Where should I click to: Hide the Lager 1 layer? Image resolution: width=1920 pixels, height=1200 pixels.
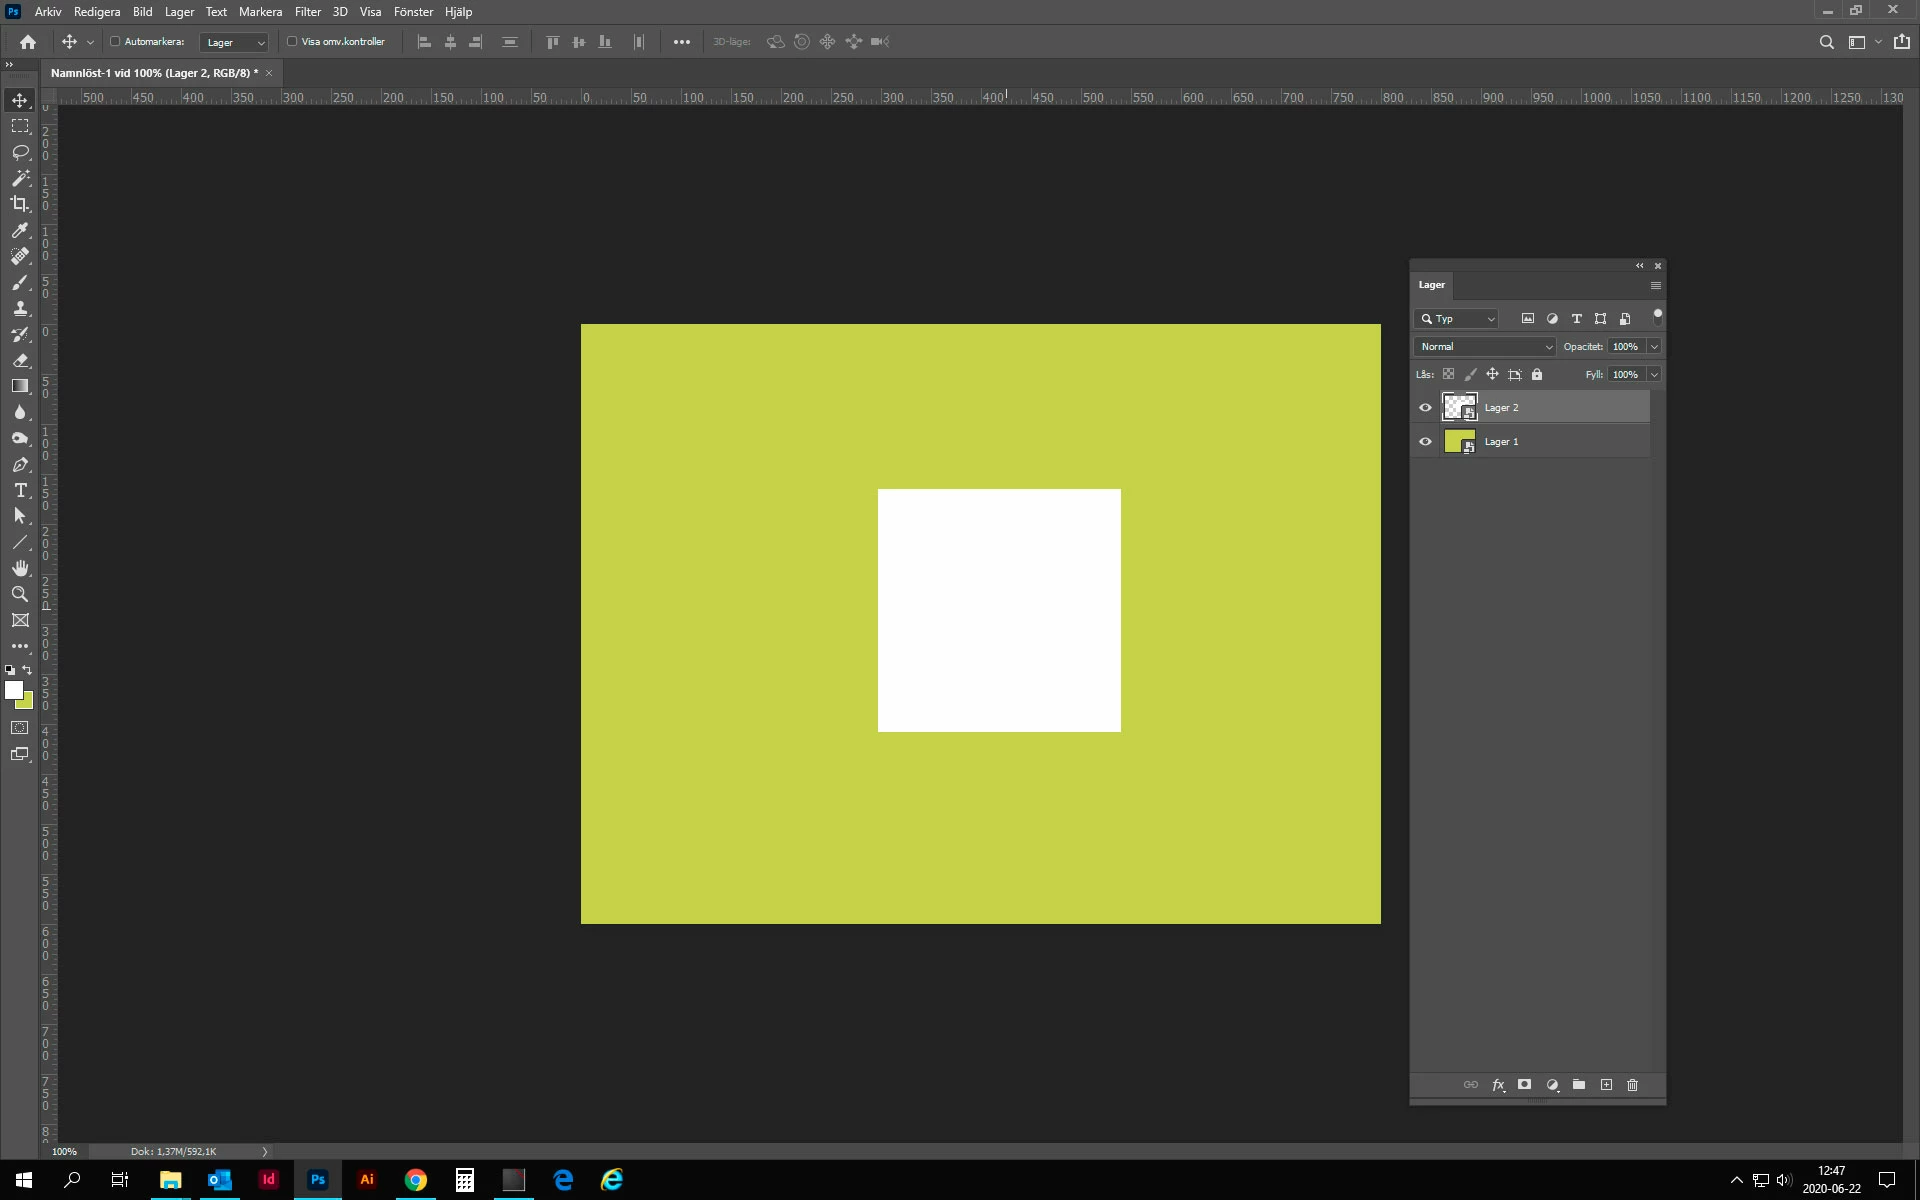[x=1425, y=442]
